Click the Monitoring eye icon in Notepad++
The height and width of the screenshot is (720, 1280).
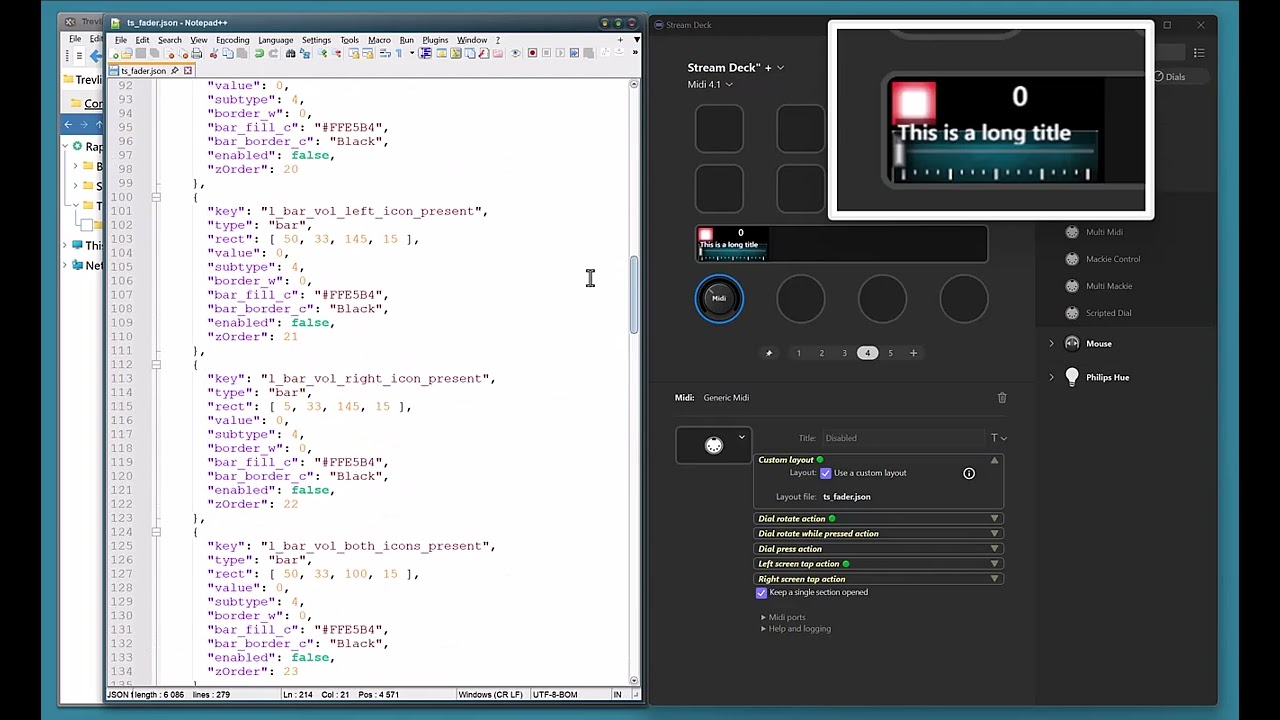click(516, 53)
